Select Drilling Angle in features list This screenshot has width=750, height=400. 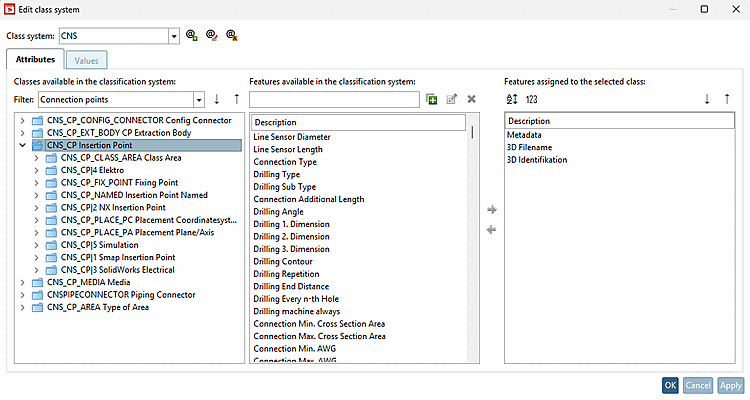(279, 211)
